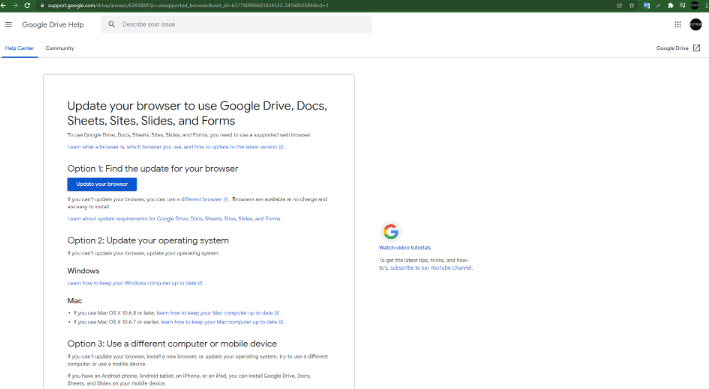Open the Extensions puzzle piece menu
The height and width of the screenshot is (389, 709).
pos(671,5)
